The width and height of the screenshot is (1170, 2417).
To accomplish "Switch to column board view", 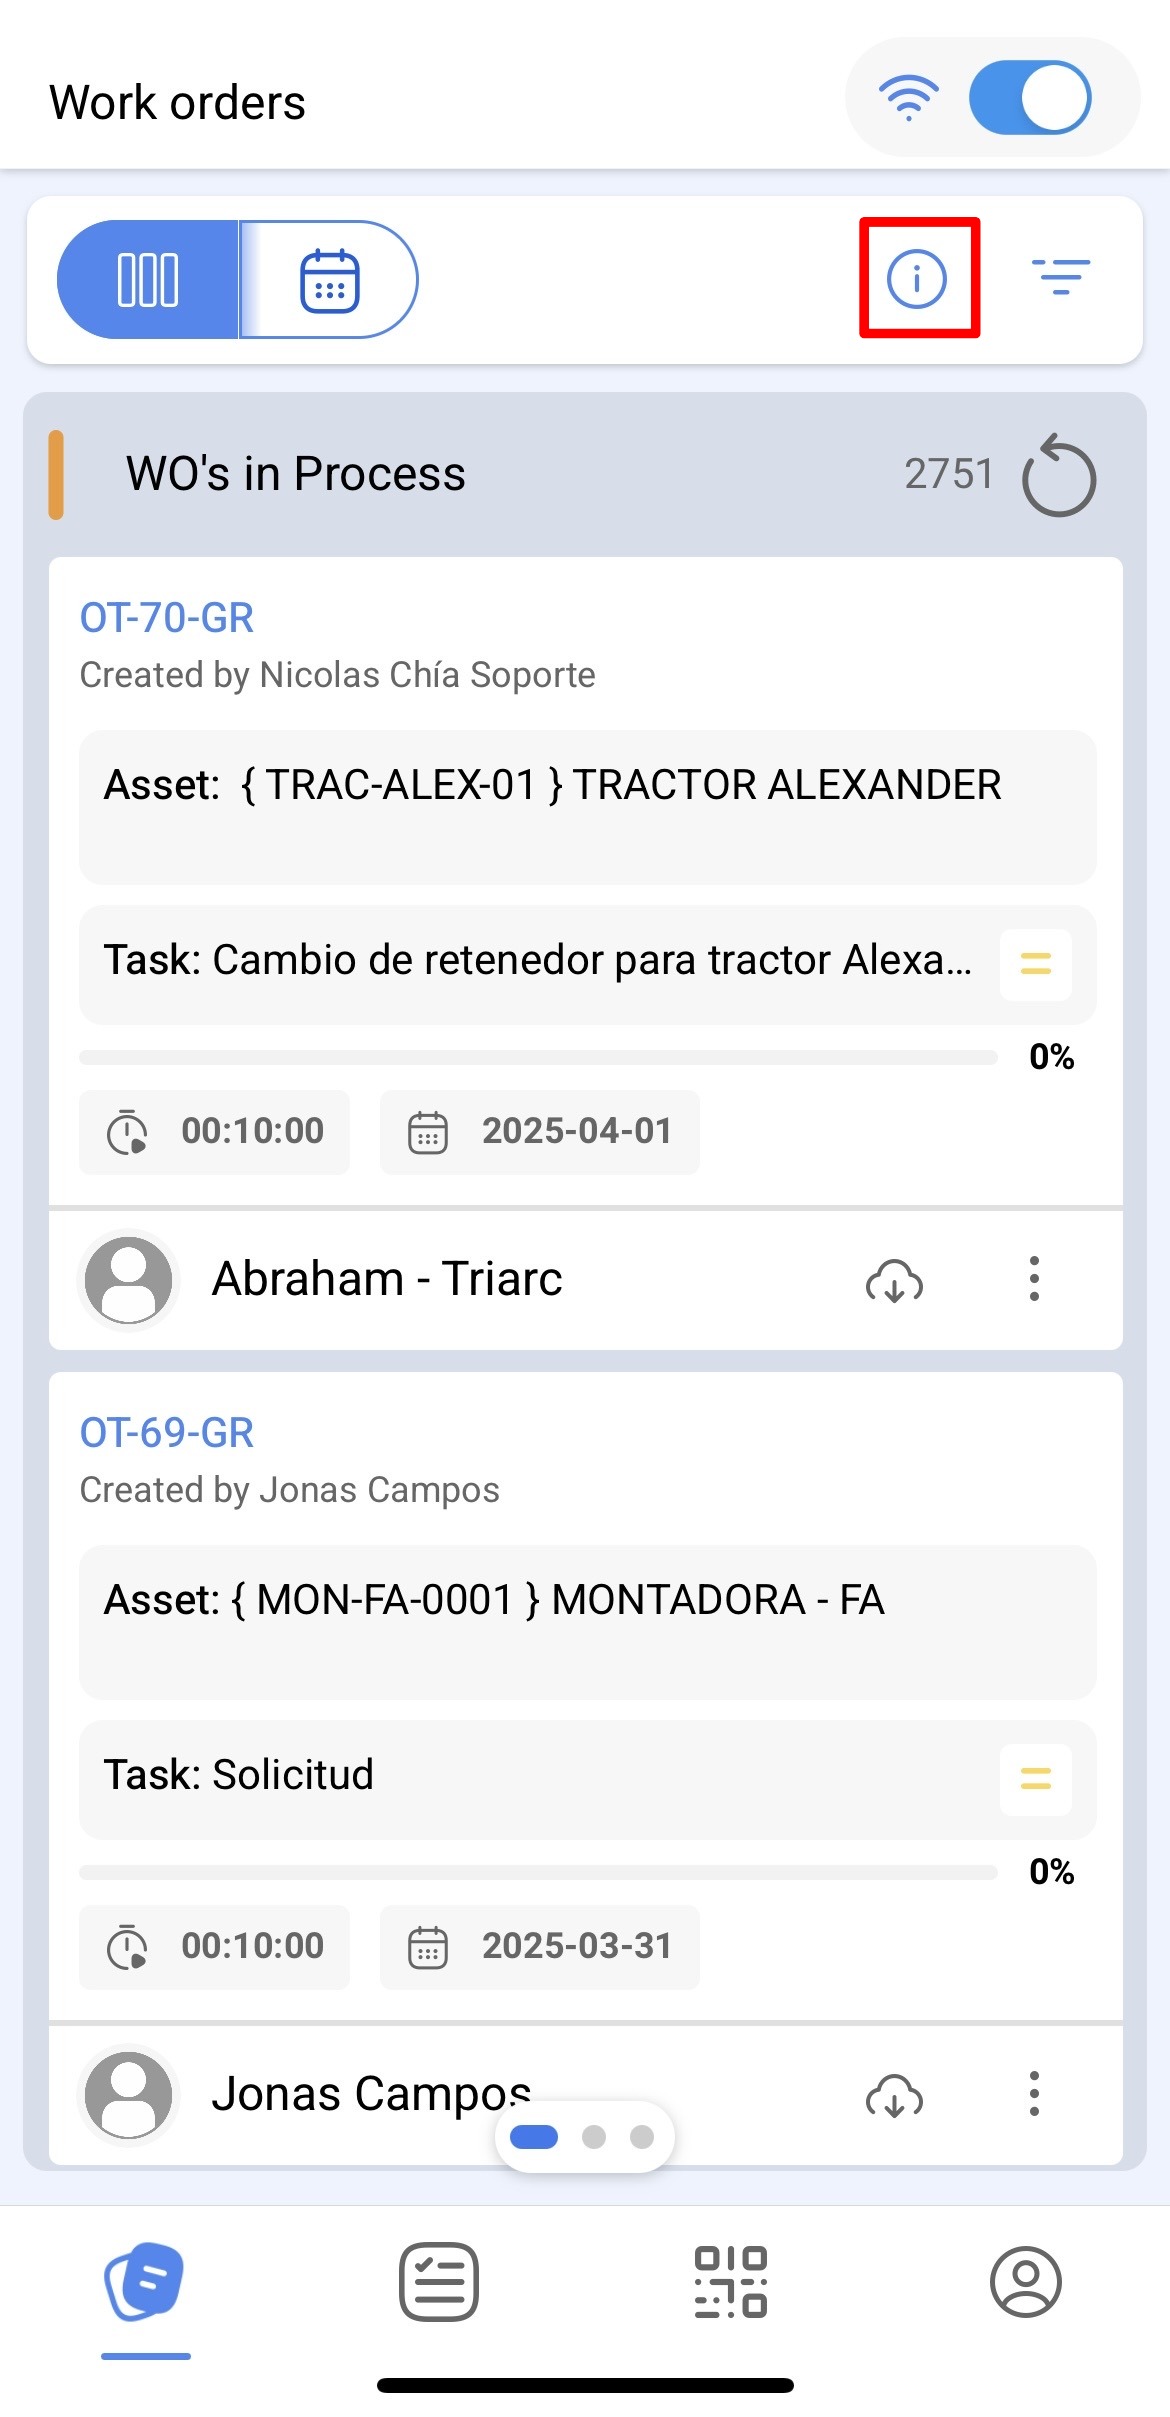I will click(x=148, y=280).
